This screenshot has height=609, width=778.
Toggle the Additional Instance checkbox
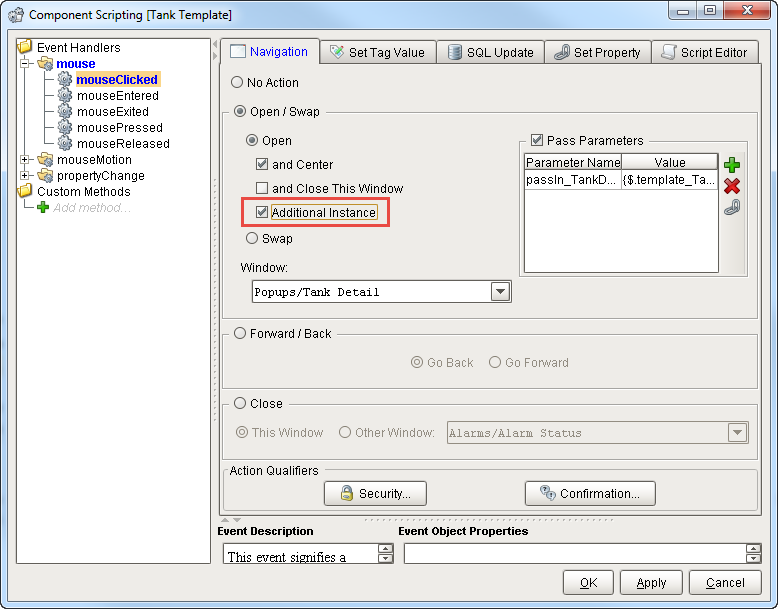262,212
